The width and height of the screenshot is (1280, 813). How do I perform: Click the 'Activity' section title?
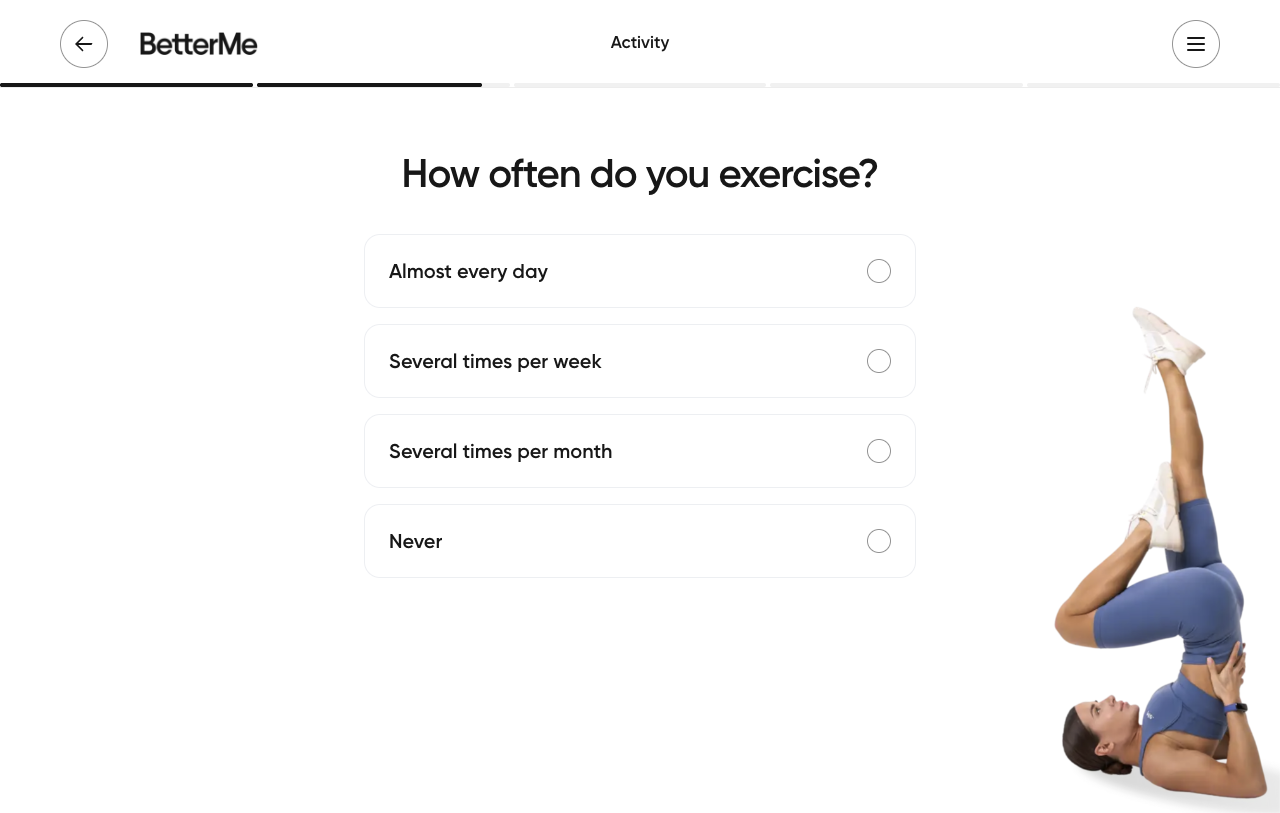coord(640,42)
